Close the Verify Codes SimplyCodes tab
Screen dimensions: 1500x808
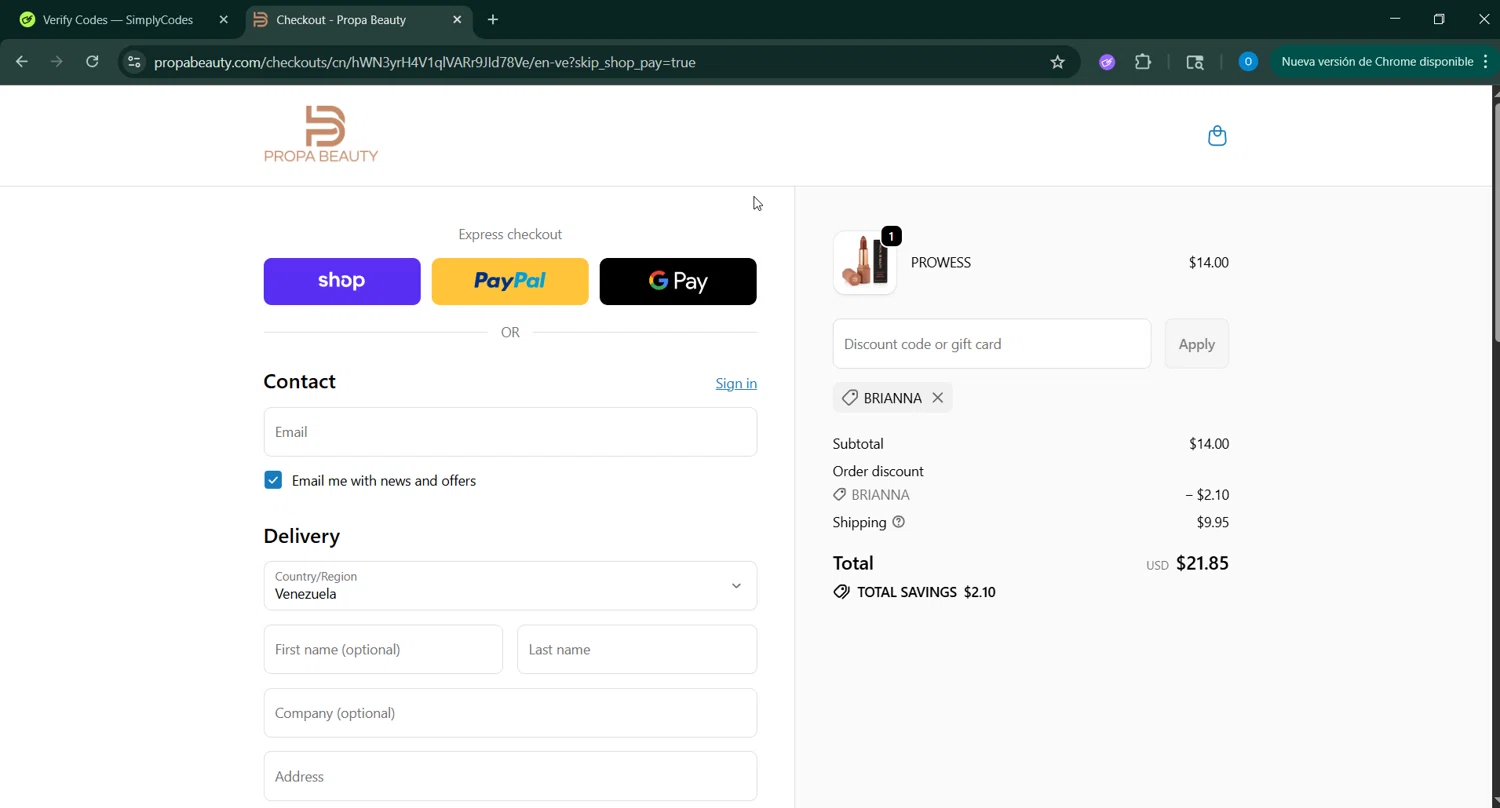(x=224, y=19)
